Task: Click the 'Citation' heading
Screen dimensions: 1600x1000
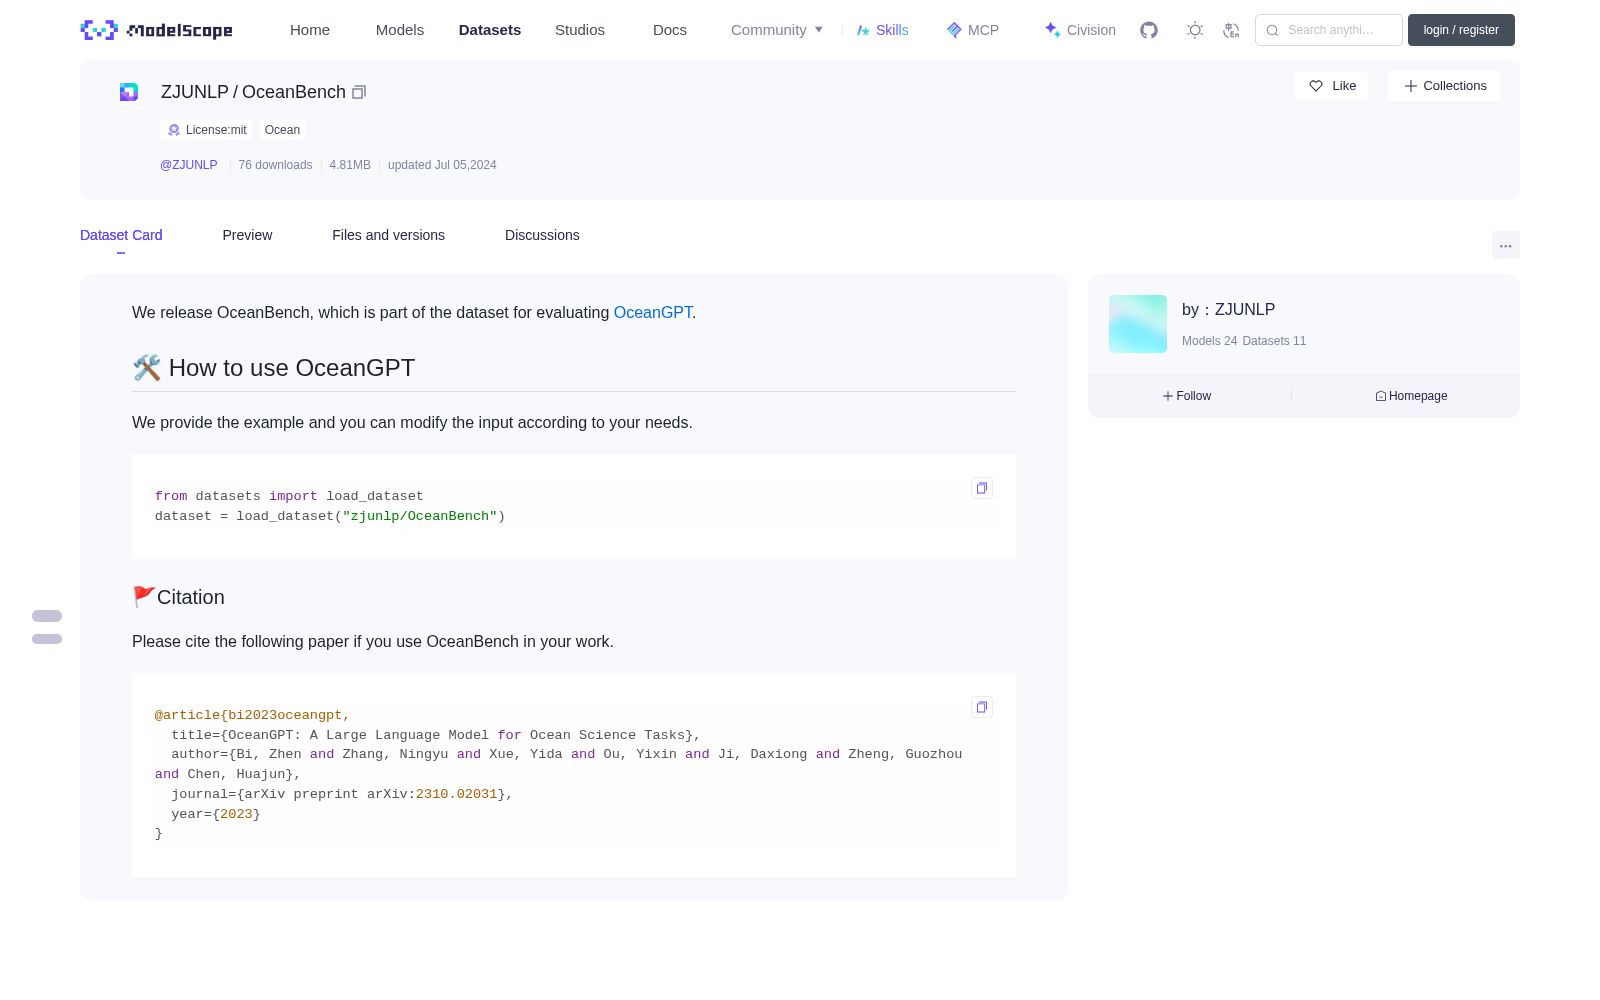Action: pyautogui.click(x=179, y=597)
